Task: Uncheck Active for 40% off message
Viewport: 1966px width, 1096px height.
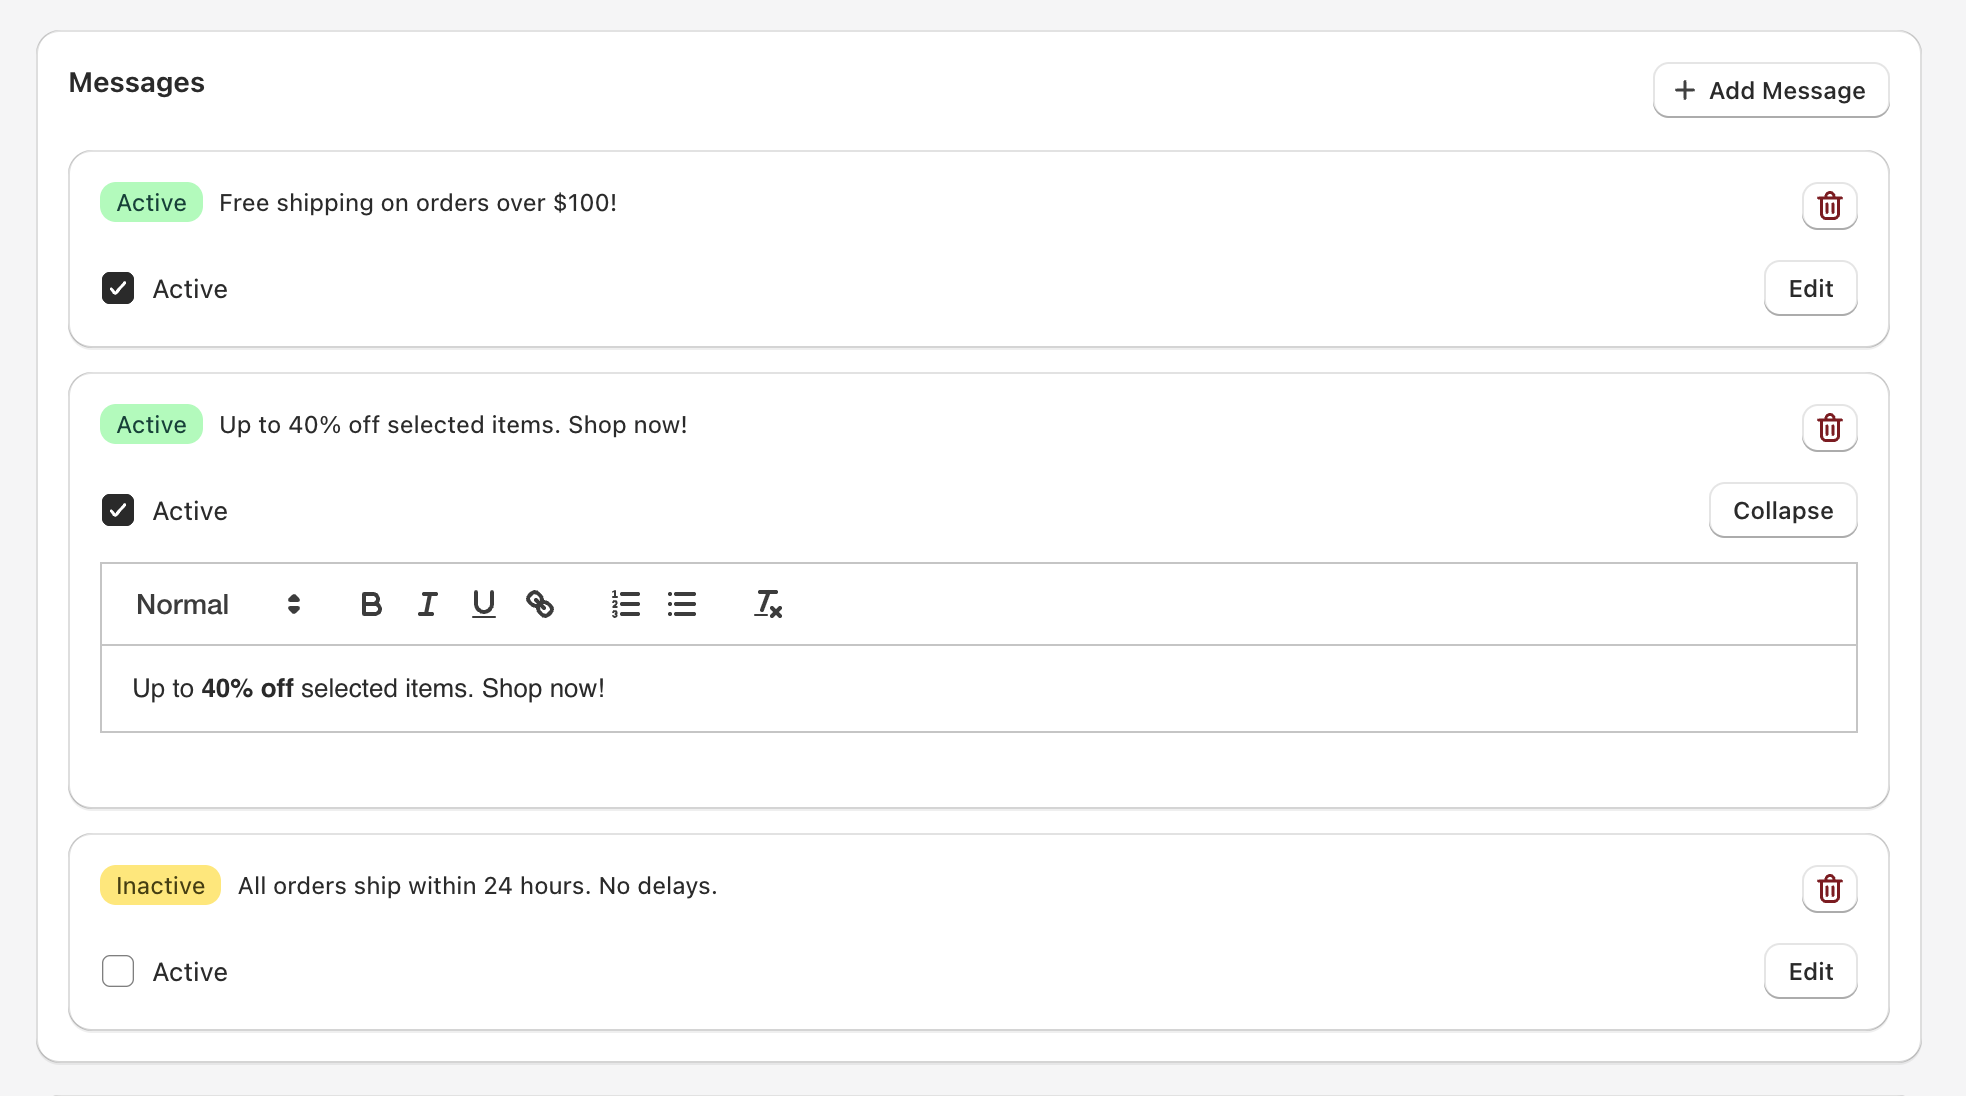Action: tap(118, 510)
